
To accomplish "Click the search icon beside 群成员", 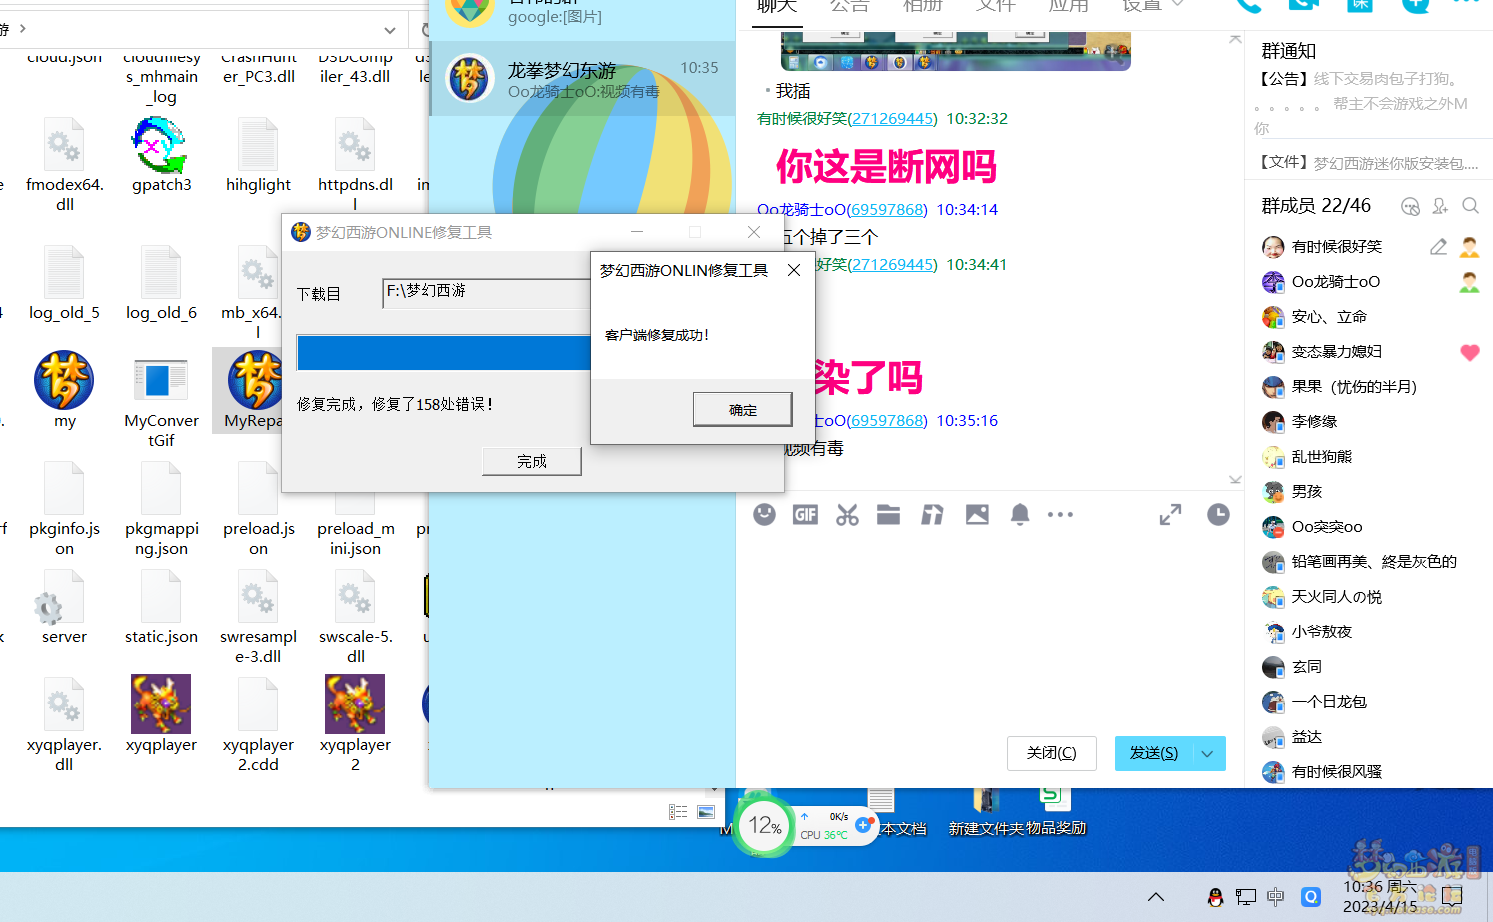I will click(x=1470, y=206).
